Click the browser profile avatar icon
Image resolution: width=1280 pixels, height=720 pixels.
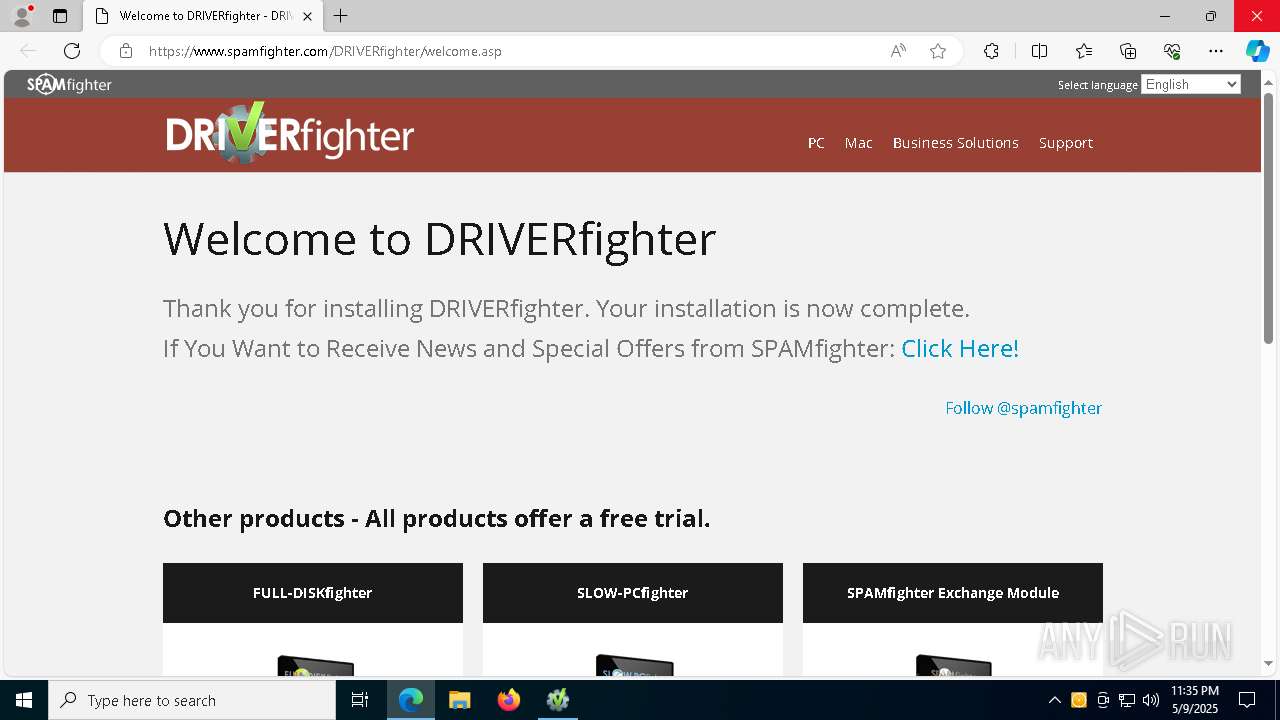[21, 16]
